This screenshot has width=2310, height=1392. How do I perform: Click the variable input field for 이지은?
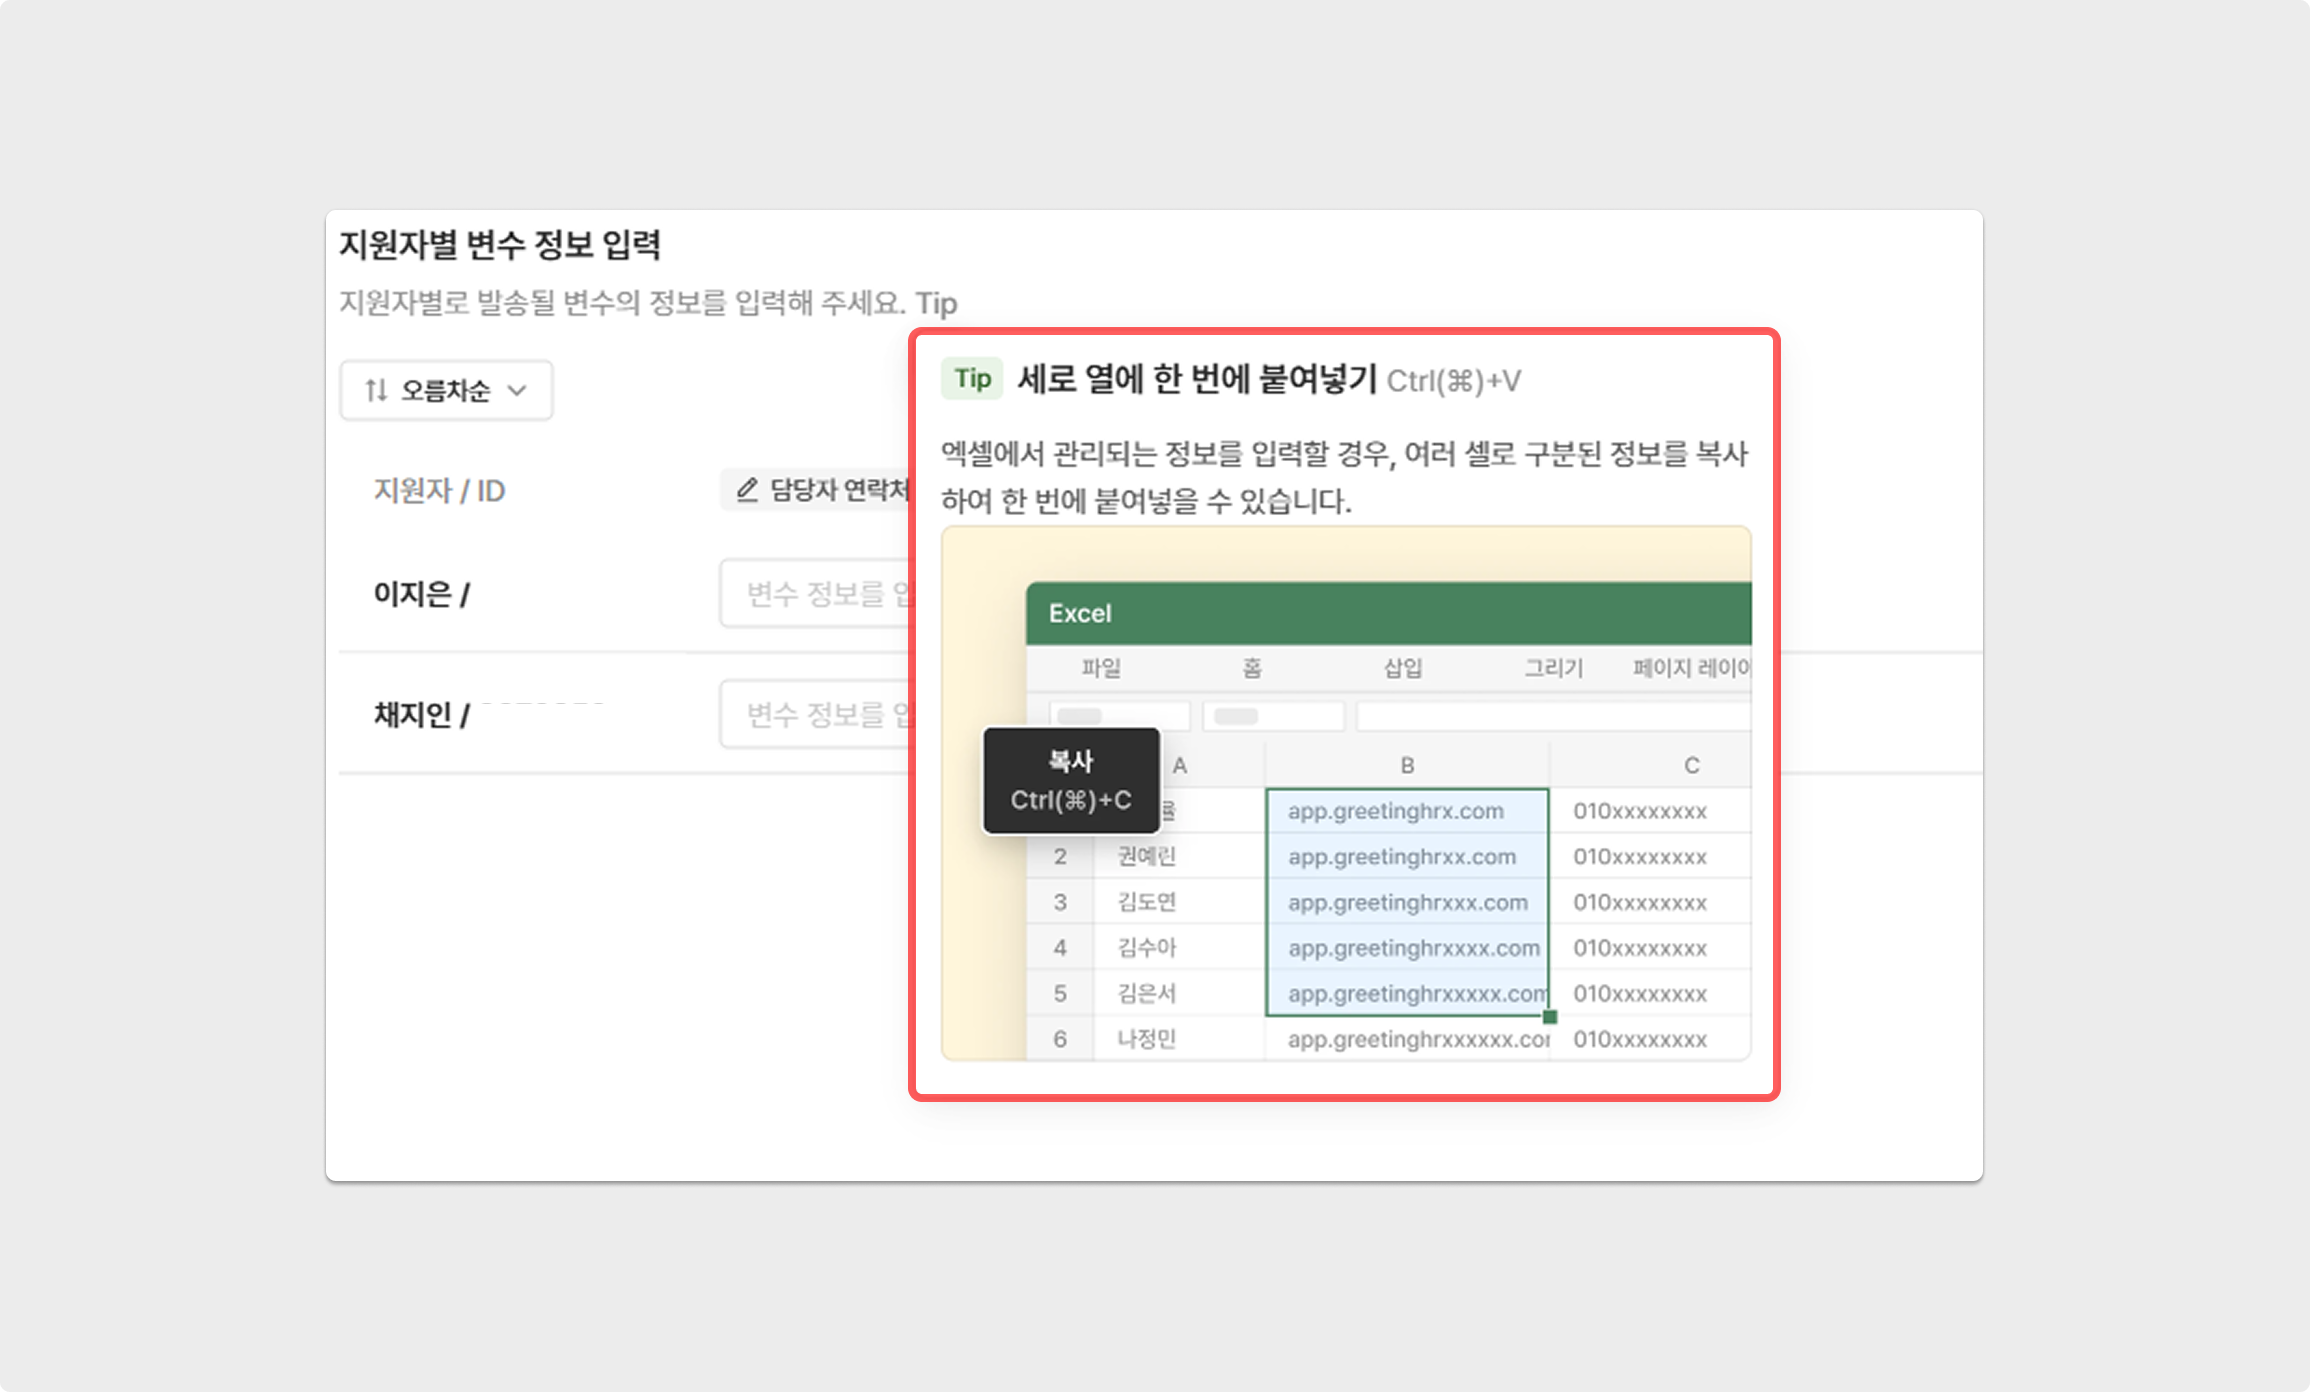(x=816, y=594)
